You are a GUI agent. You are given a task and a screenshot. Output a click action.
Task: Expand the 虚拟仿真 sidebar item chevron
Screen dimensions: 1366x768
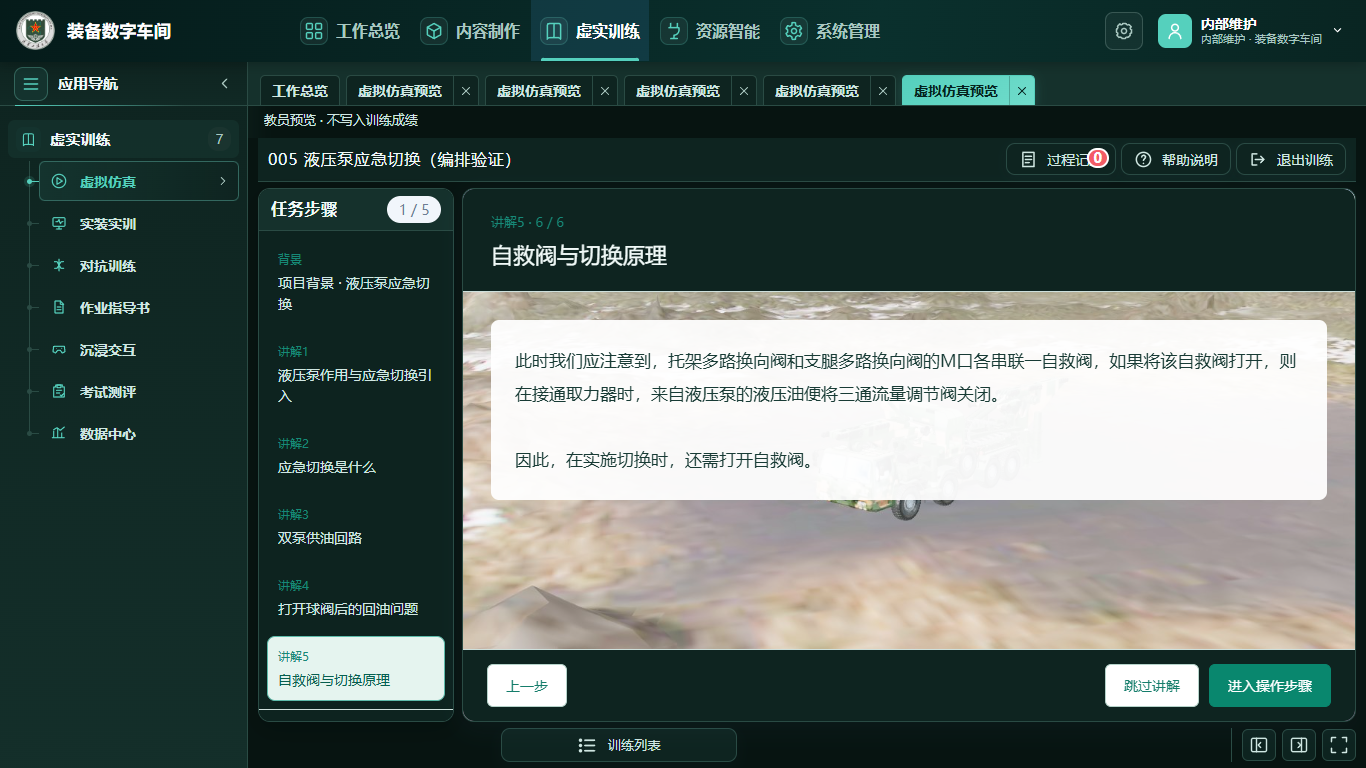pyautogui.click(x=222, y=182)
